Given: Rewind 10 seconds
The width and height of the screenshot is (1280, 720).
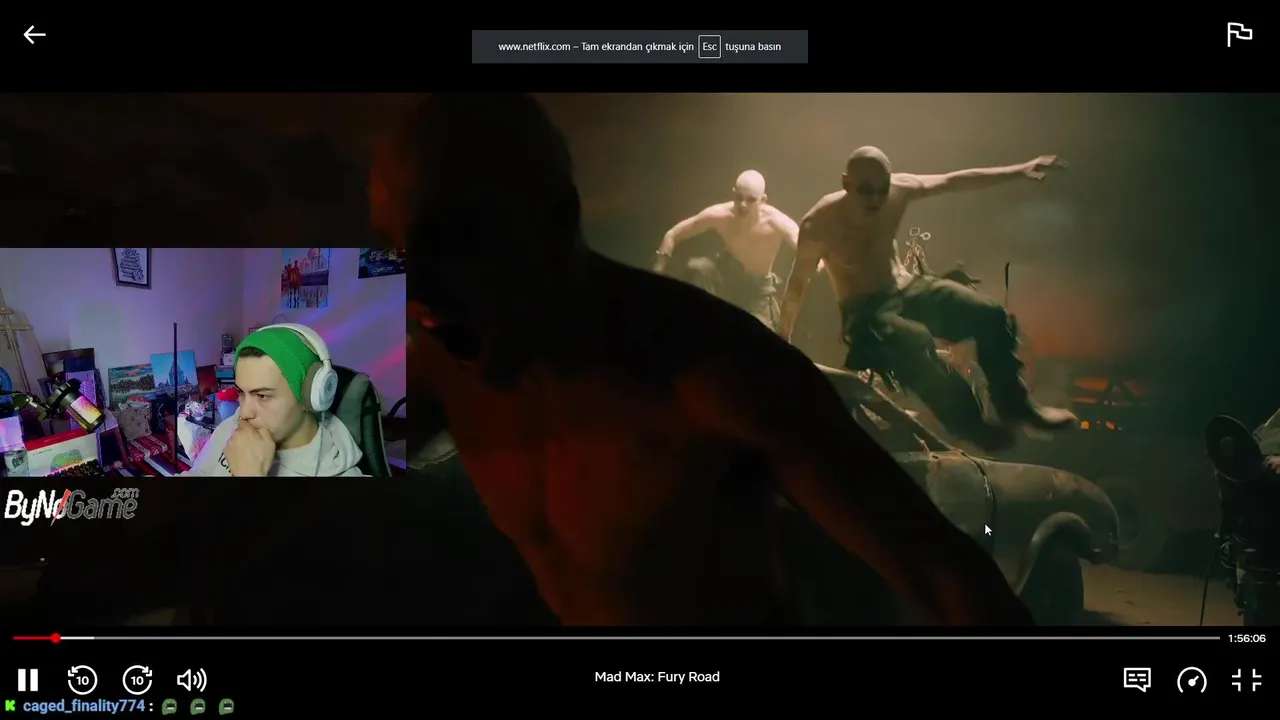Looking at the screenshot, I should [x=82, y=680].
